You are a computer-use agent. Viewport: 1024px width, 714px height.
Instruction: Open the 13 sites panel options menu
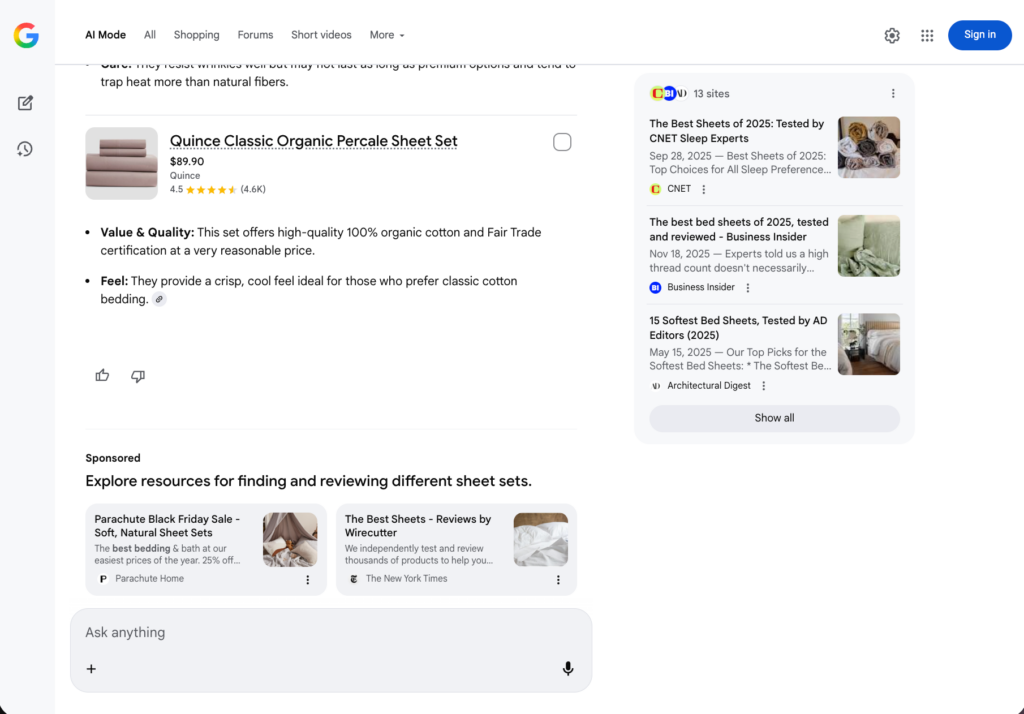893,93
